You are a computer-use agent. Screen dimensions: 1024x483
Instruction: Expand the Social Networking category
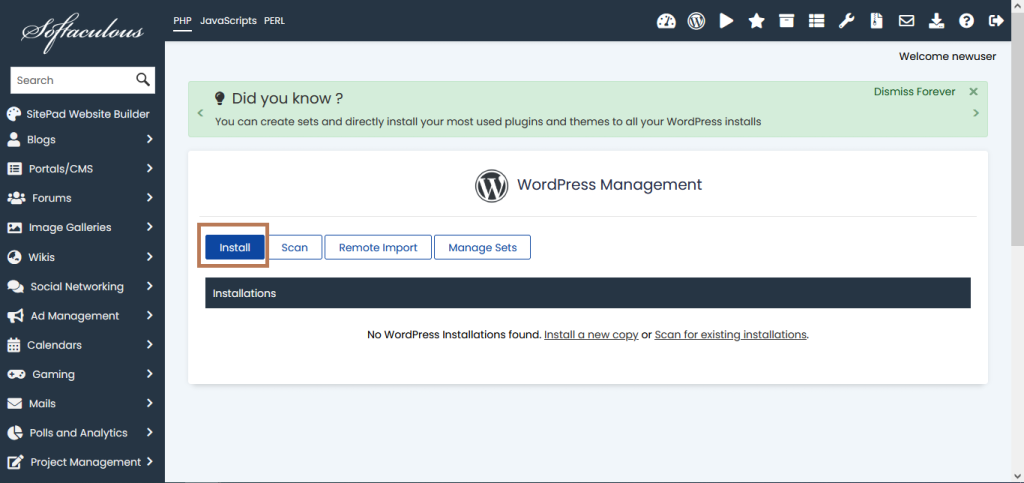click(82, 286)
